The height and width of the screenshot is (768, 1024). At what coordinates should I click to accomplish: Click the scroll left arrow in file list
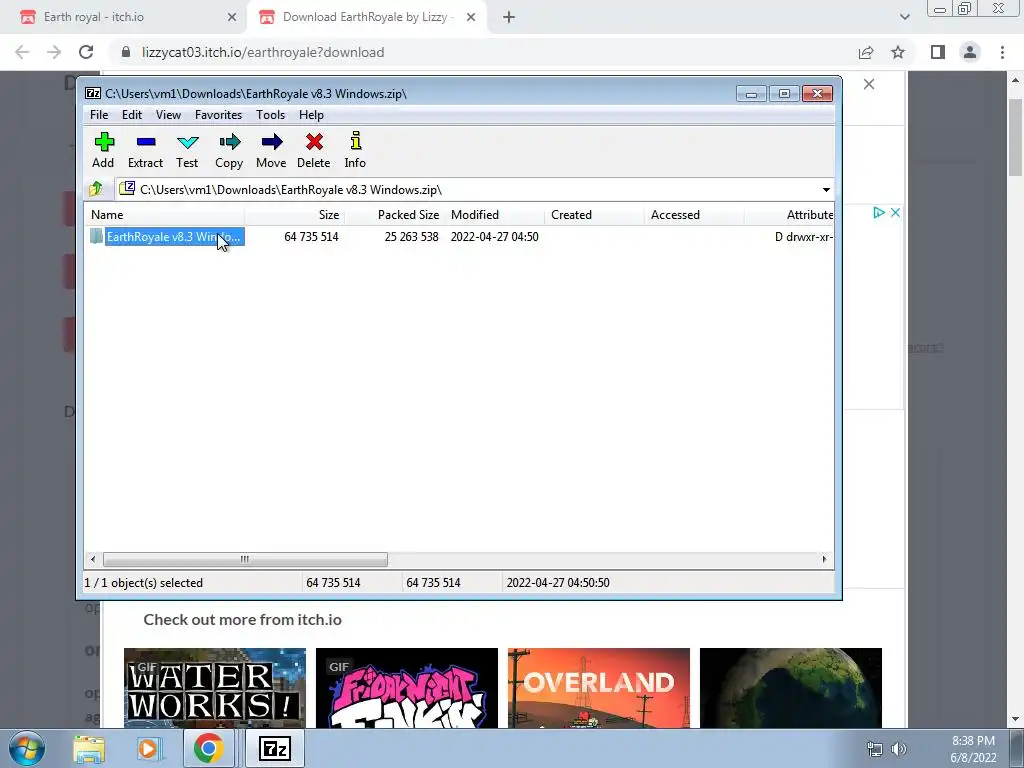coord(93,559)
